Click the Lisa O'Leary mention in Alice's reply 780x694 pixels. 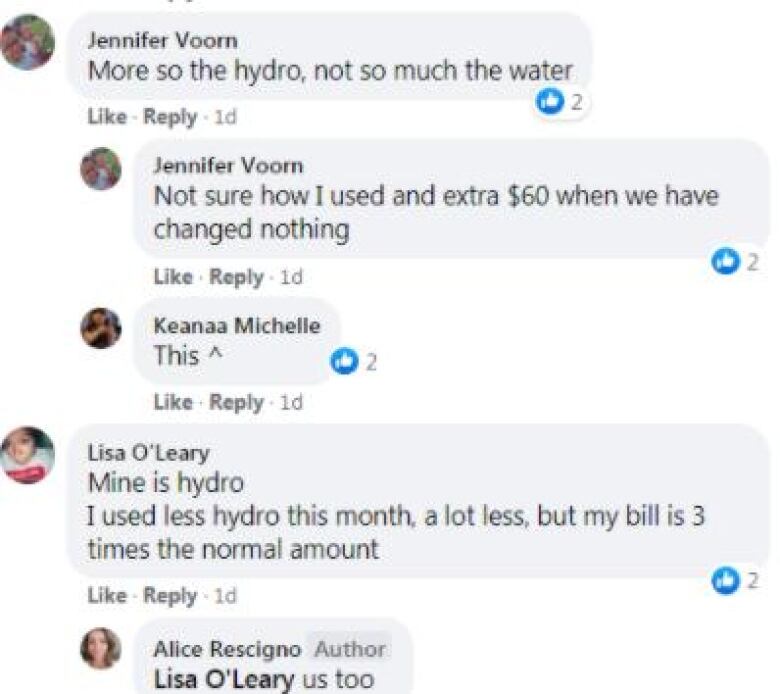(223, 679)
